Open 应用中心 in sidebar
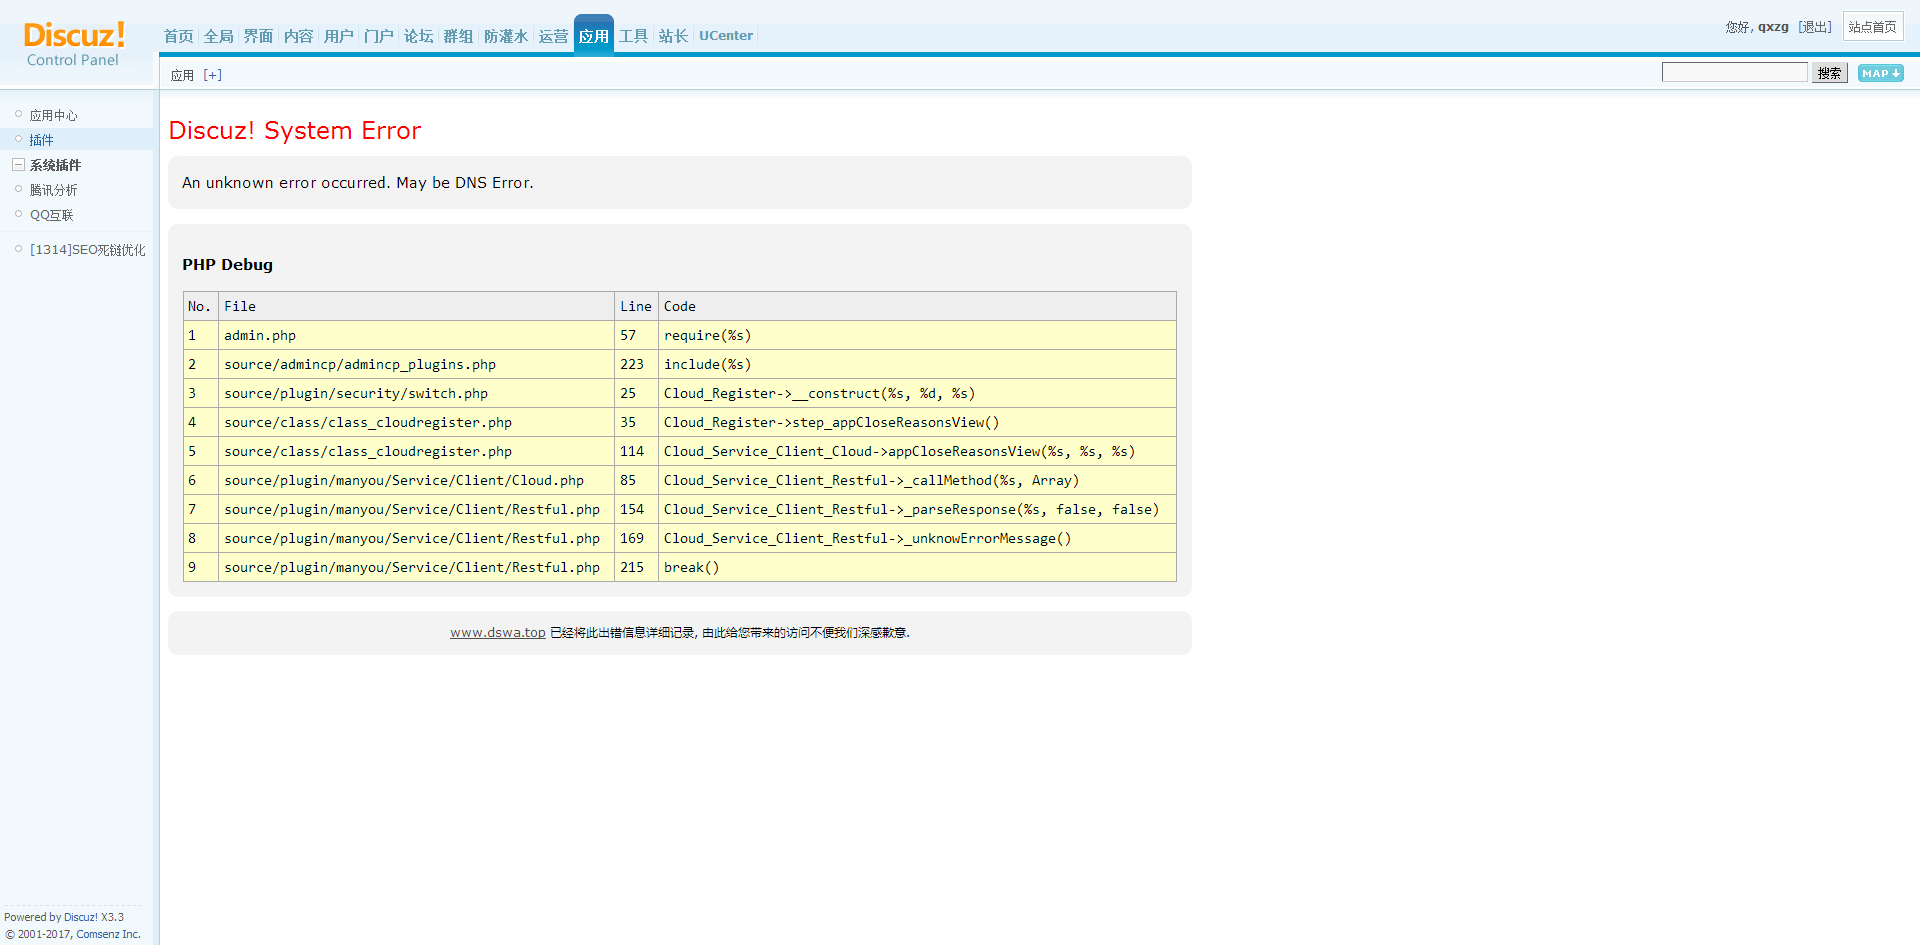1920x945 pixels. tap(53, 116)
